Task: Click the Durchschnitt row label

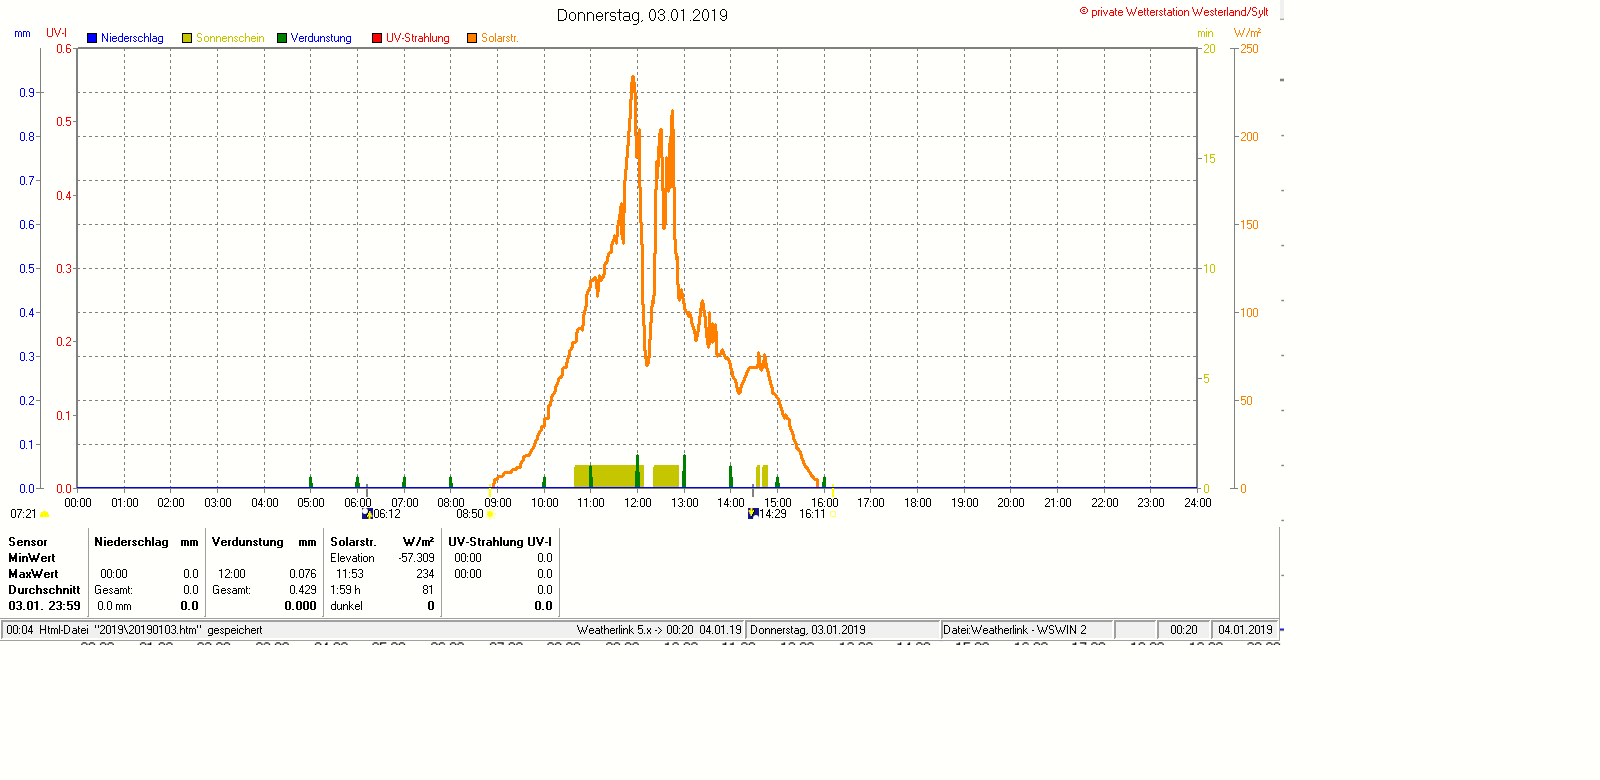Action: coord(44,590)
